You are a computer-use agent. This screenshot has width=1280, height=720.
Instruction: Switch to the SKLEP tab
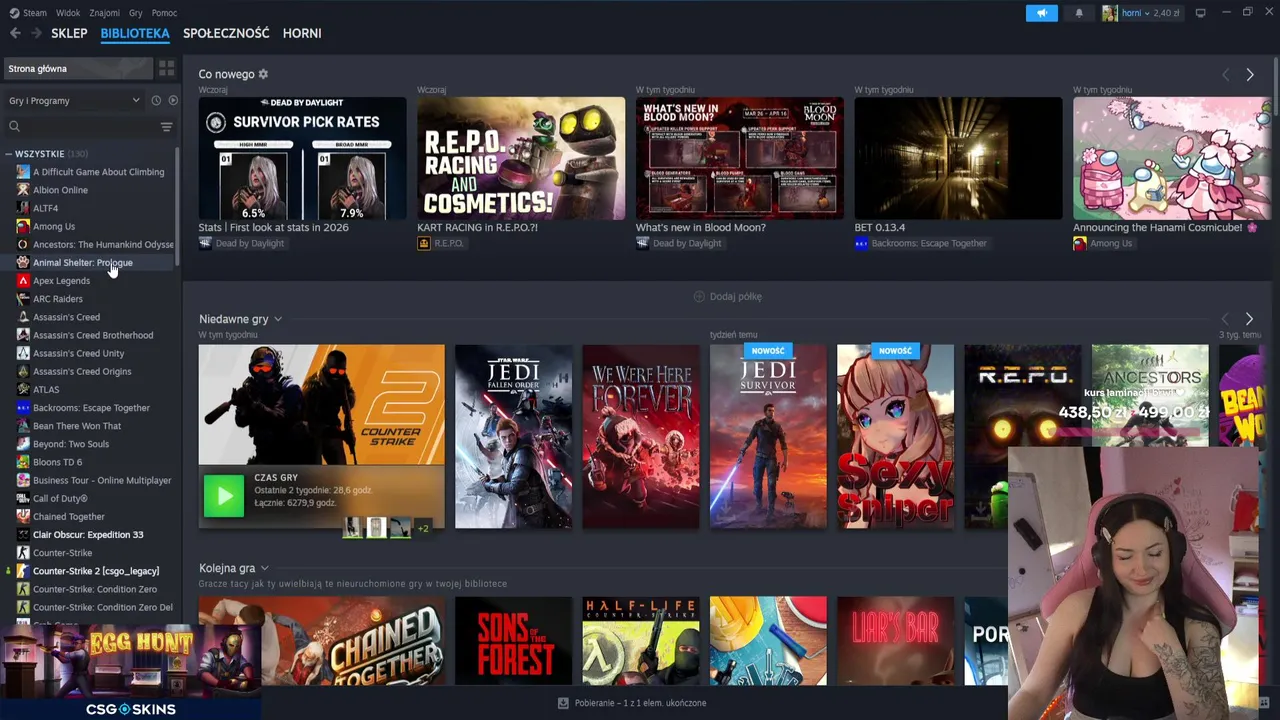click(x=69, y=33)
